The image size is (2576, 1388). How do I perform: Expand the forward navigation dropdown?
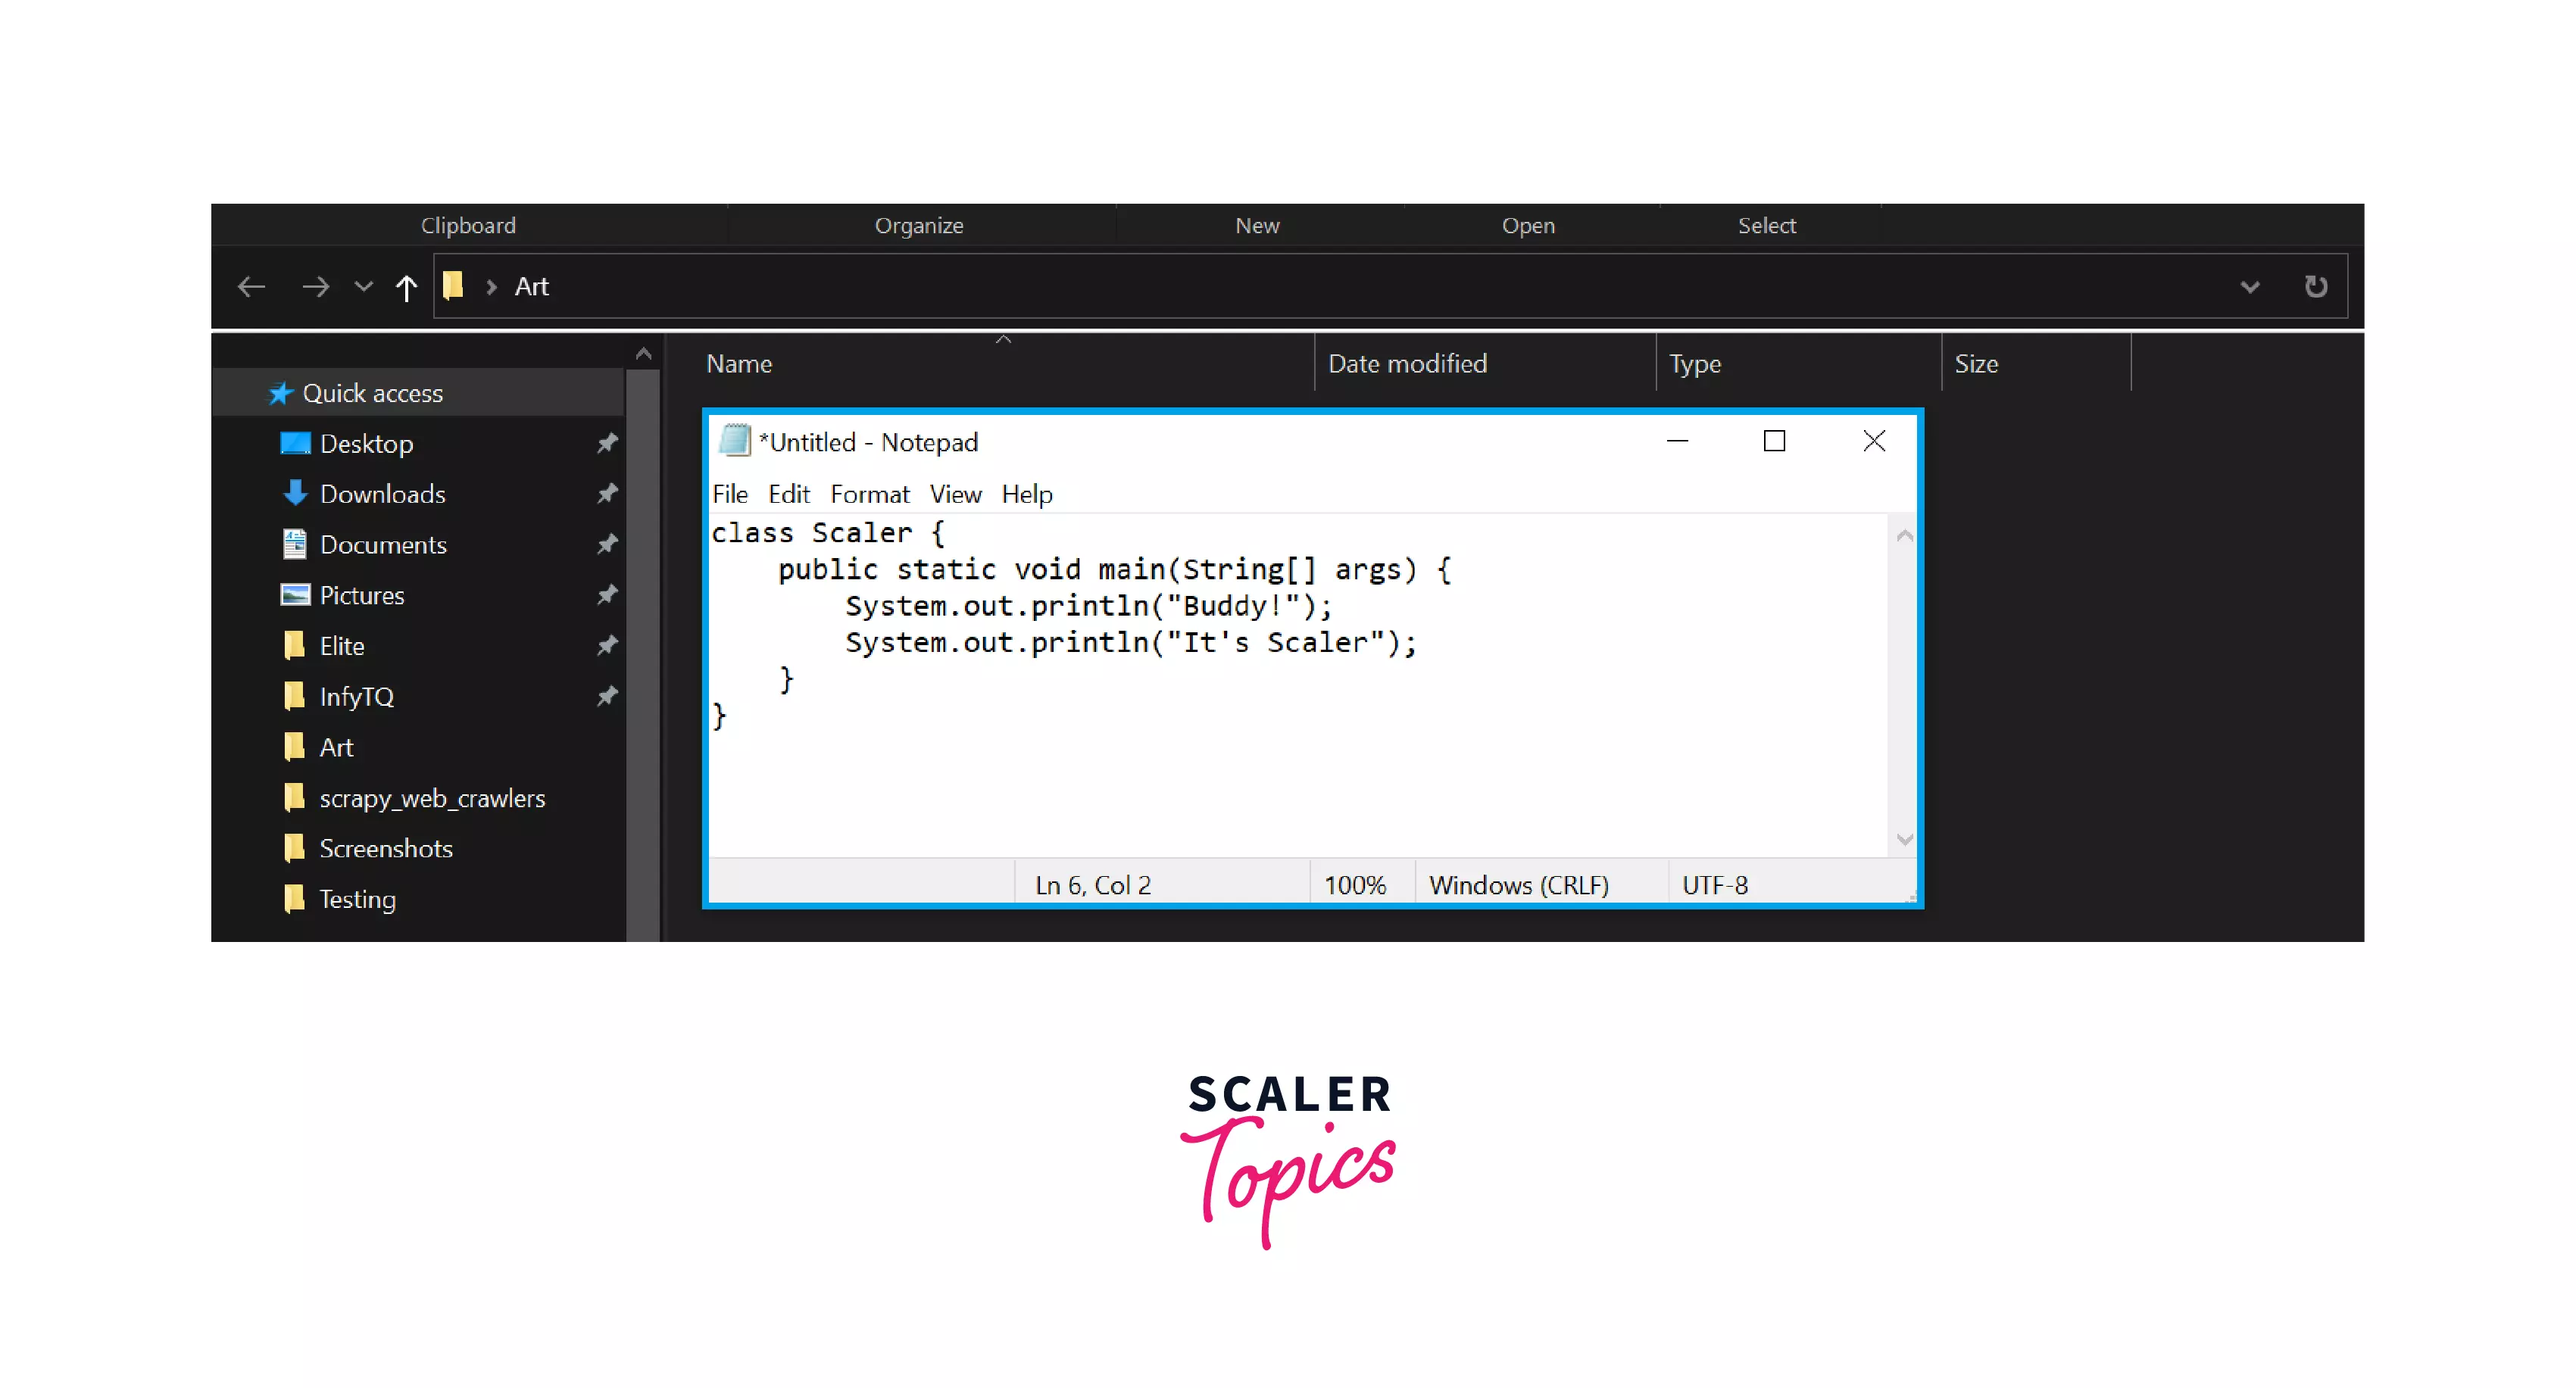click(359, 285)
